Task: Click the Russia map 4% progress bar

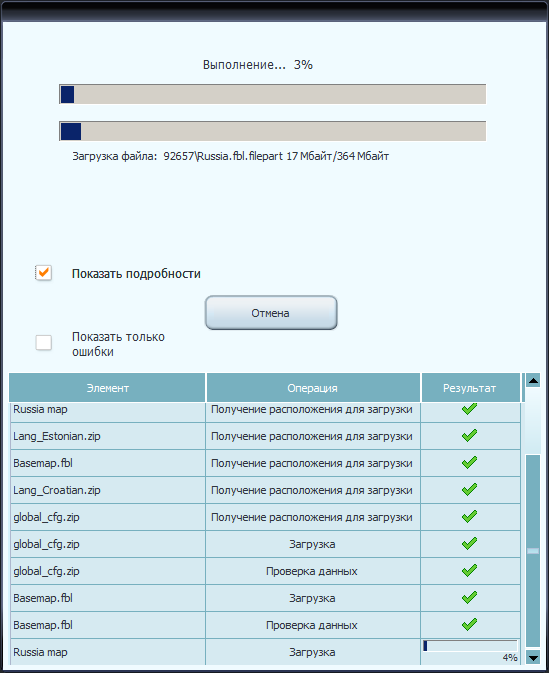Action: (470, 646)
